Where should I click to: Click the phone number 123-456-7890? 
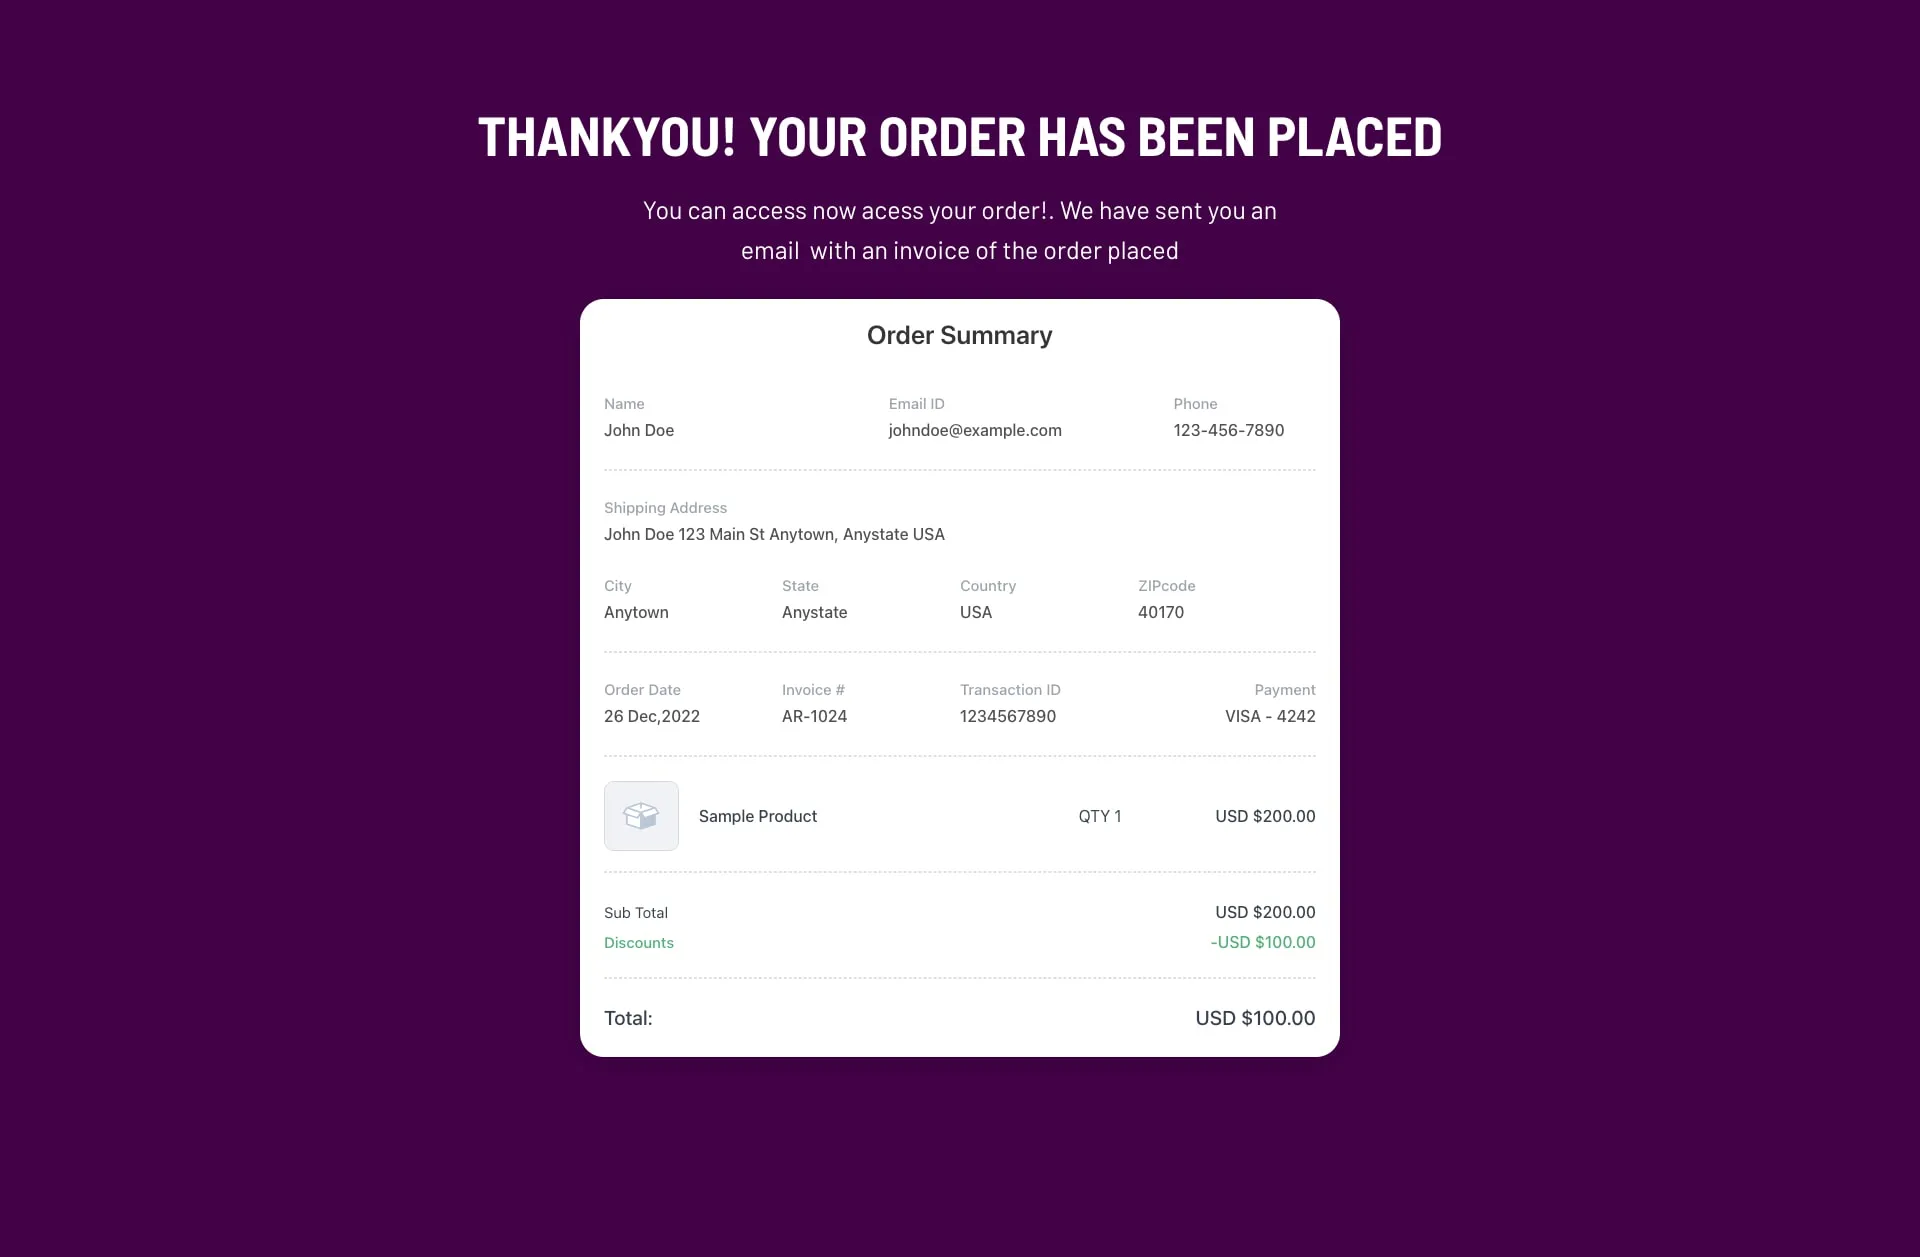click(x=1229, y=431)
